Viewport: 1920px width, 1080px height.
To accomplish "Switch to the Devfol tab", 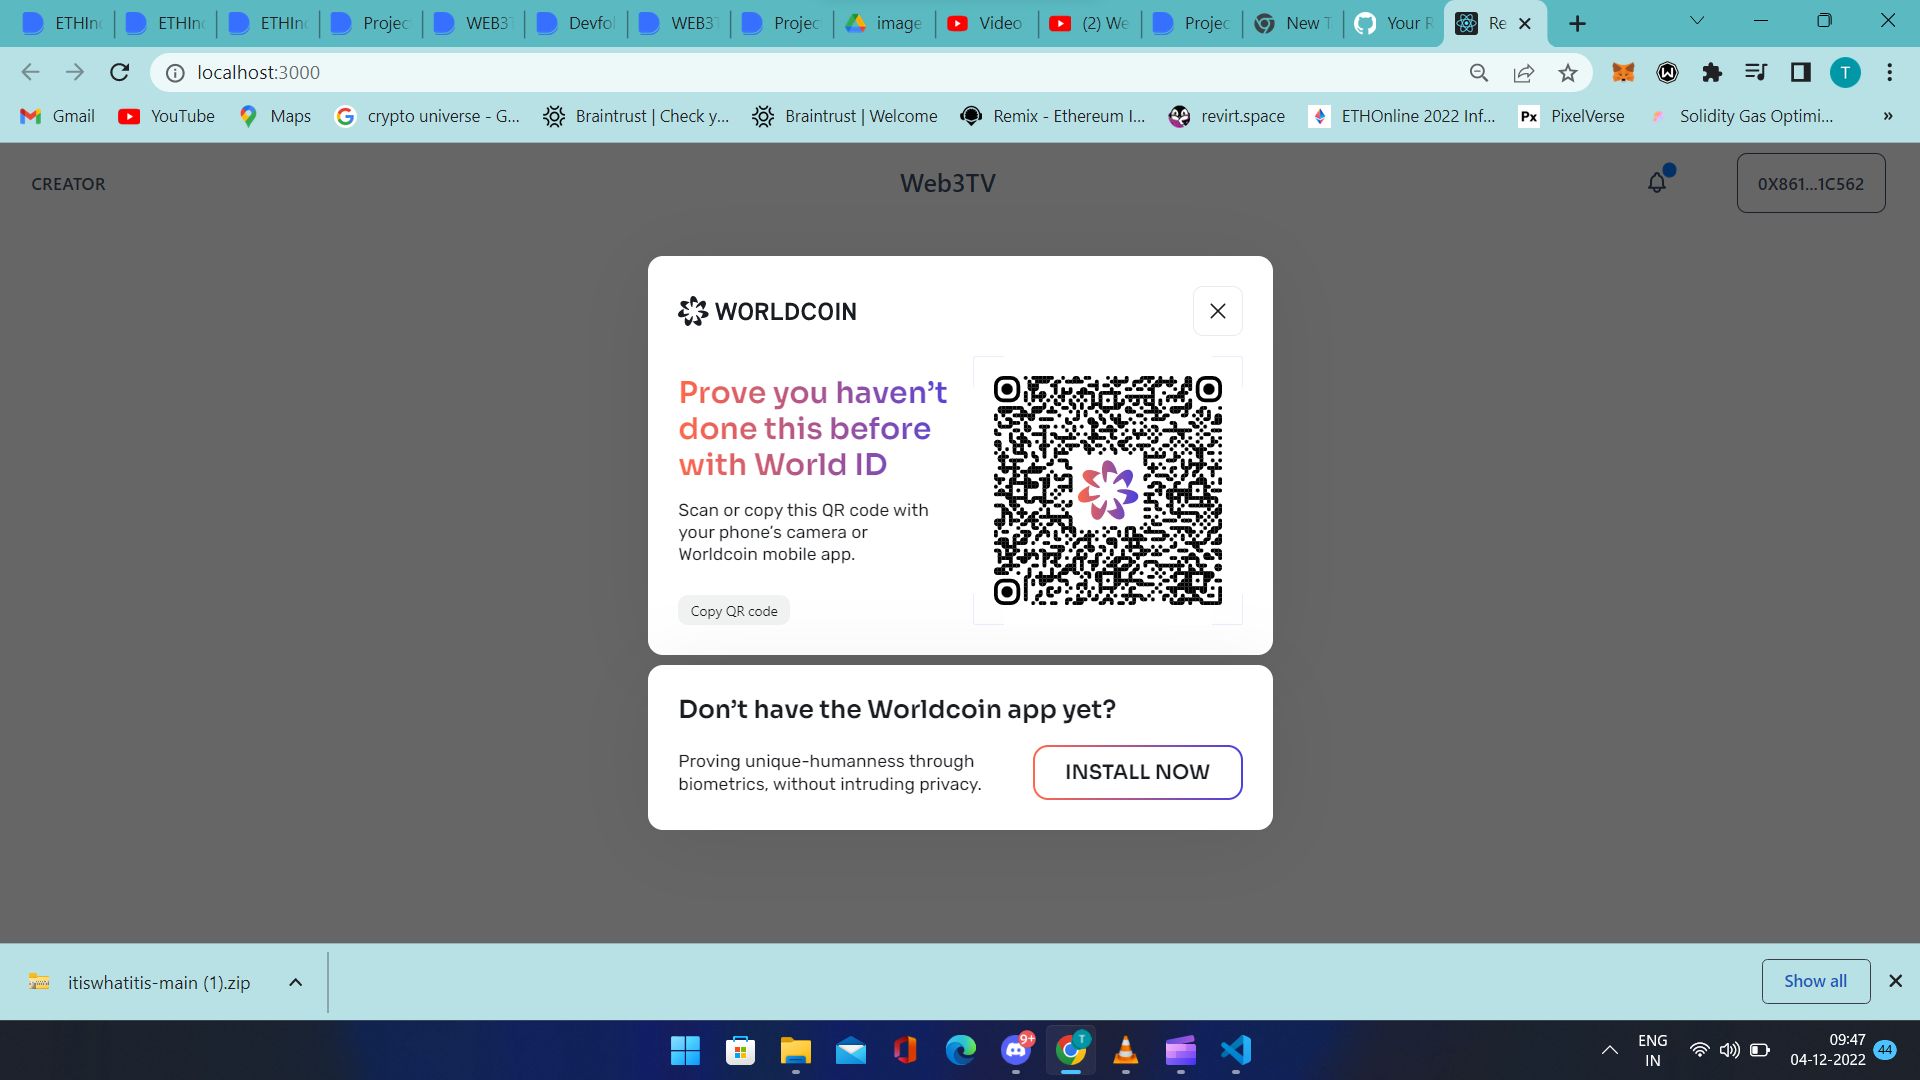I will [x=576, y=23].
